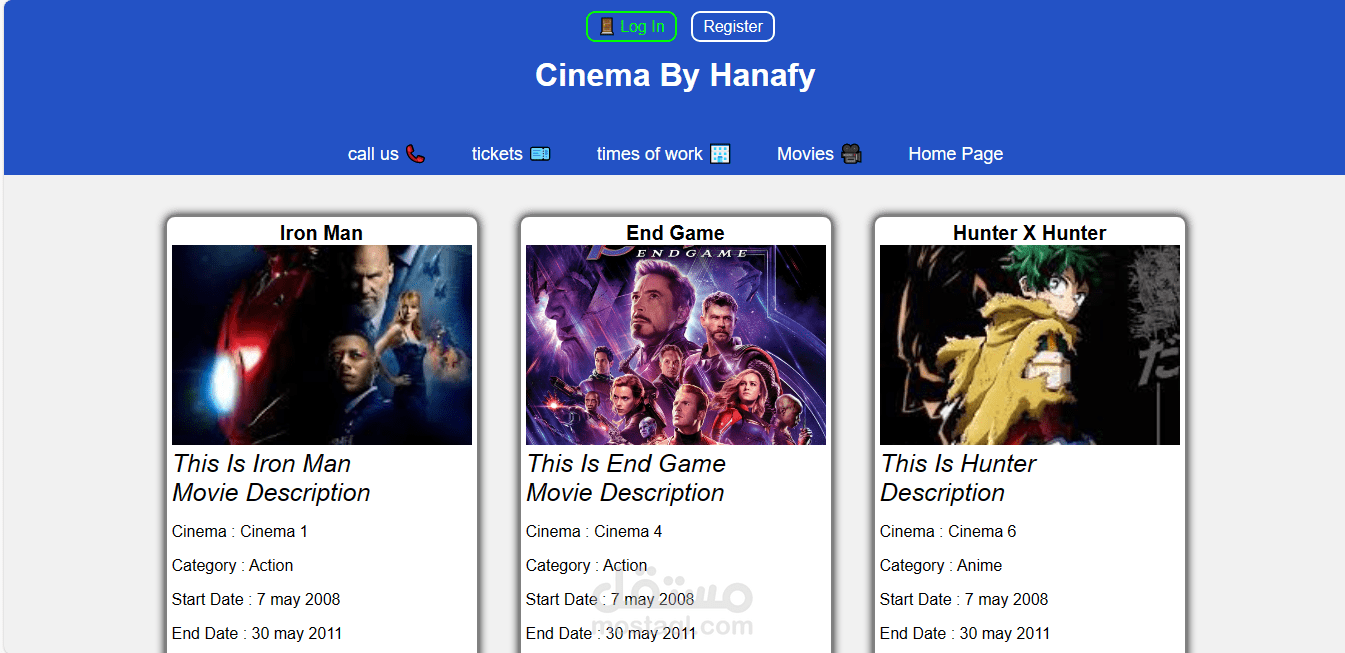Click 'This Is Hunter Description' text

[958, 478]
